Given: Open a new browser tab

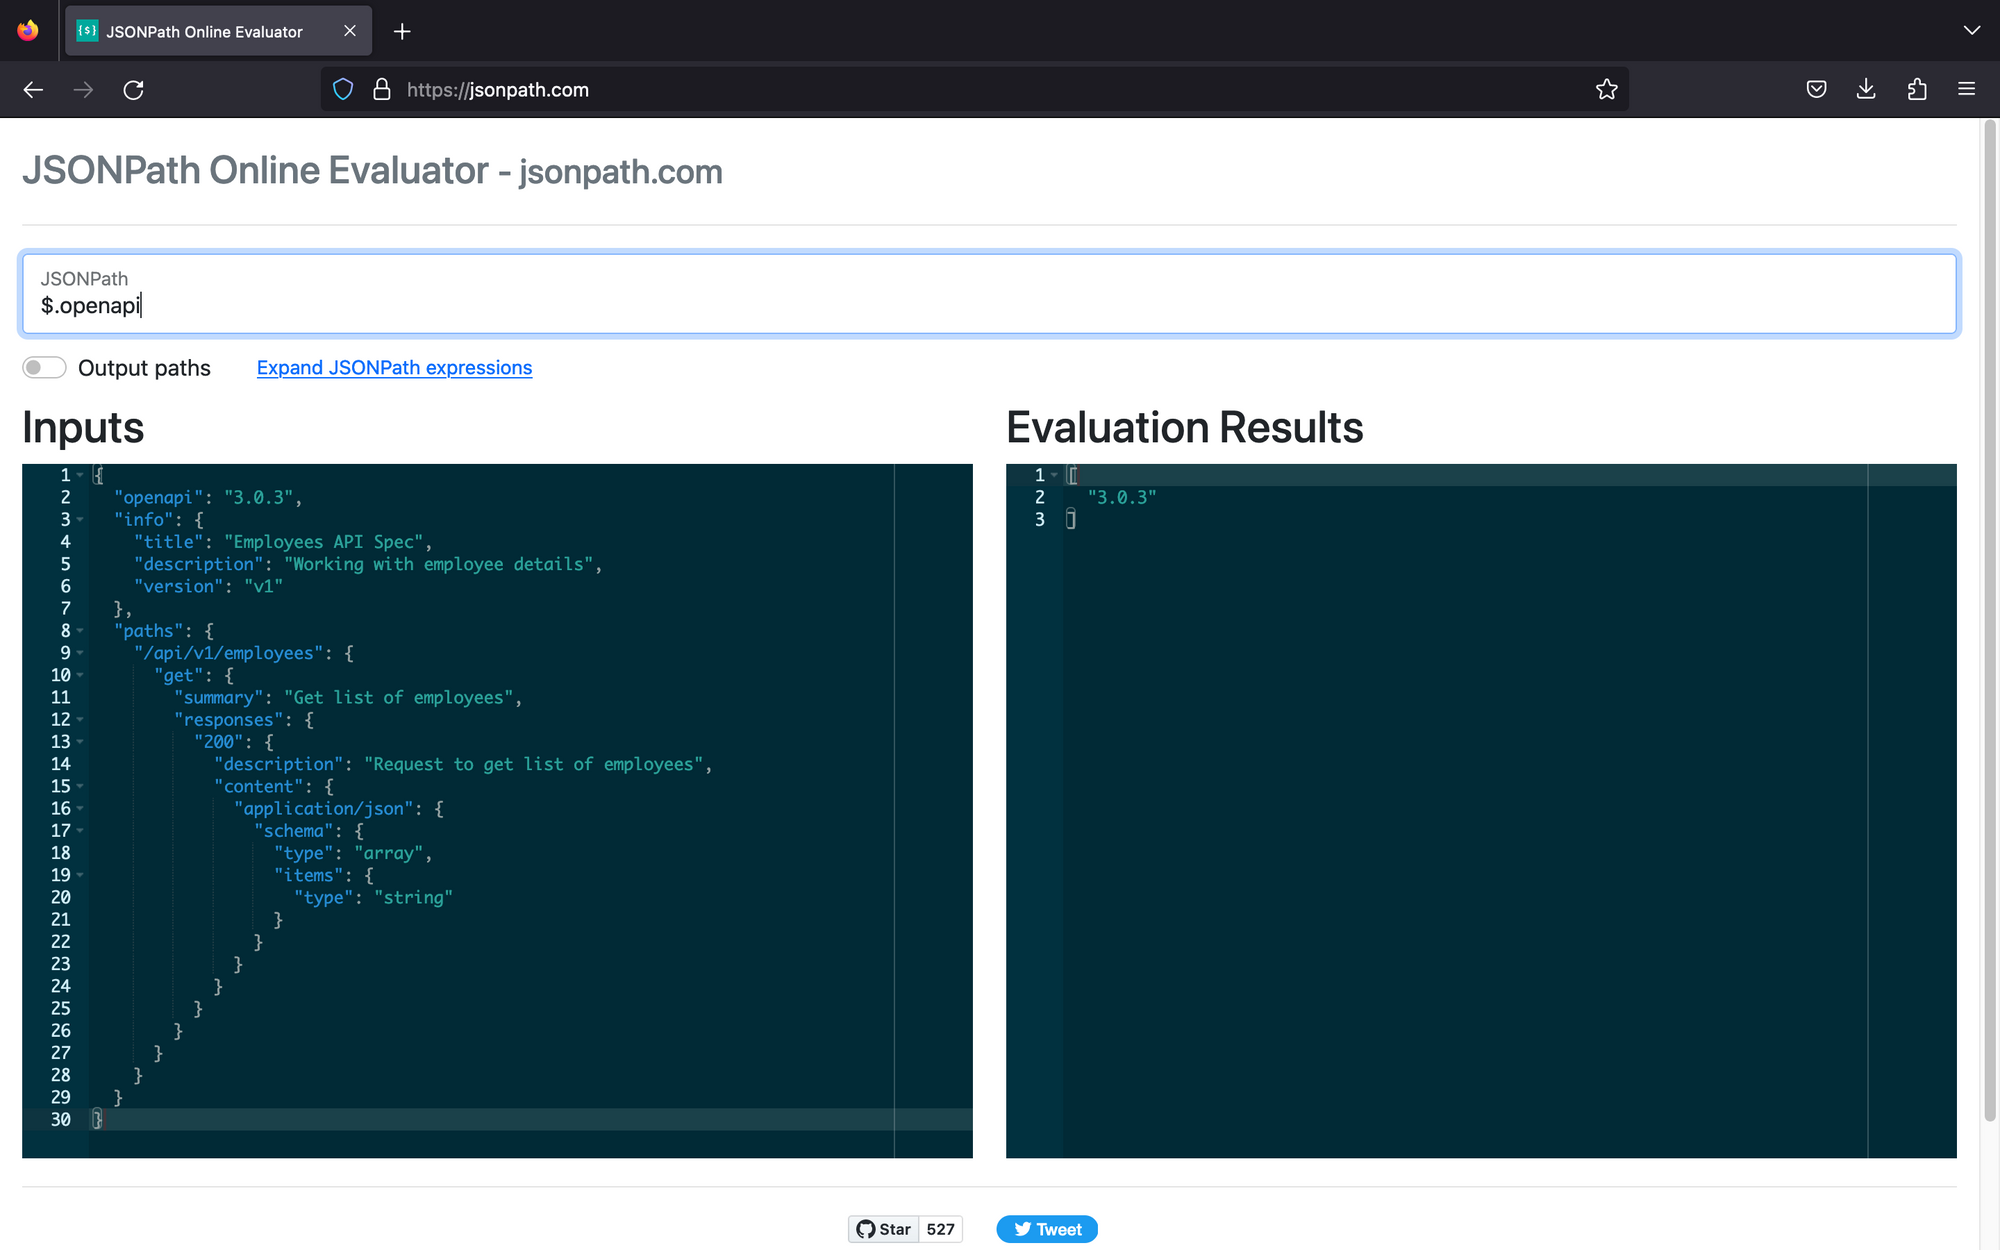Looking at the screenshot, I should [x=402, y=31].
